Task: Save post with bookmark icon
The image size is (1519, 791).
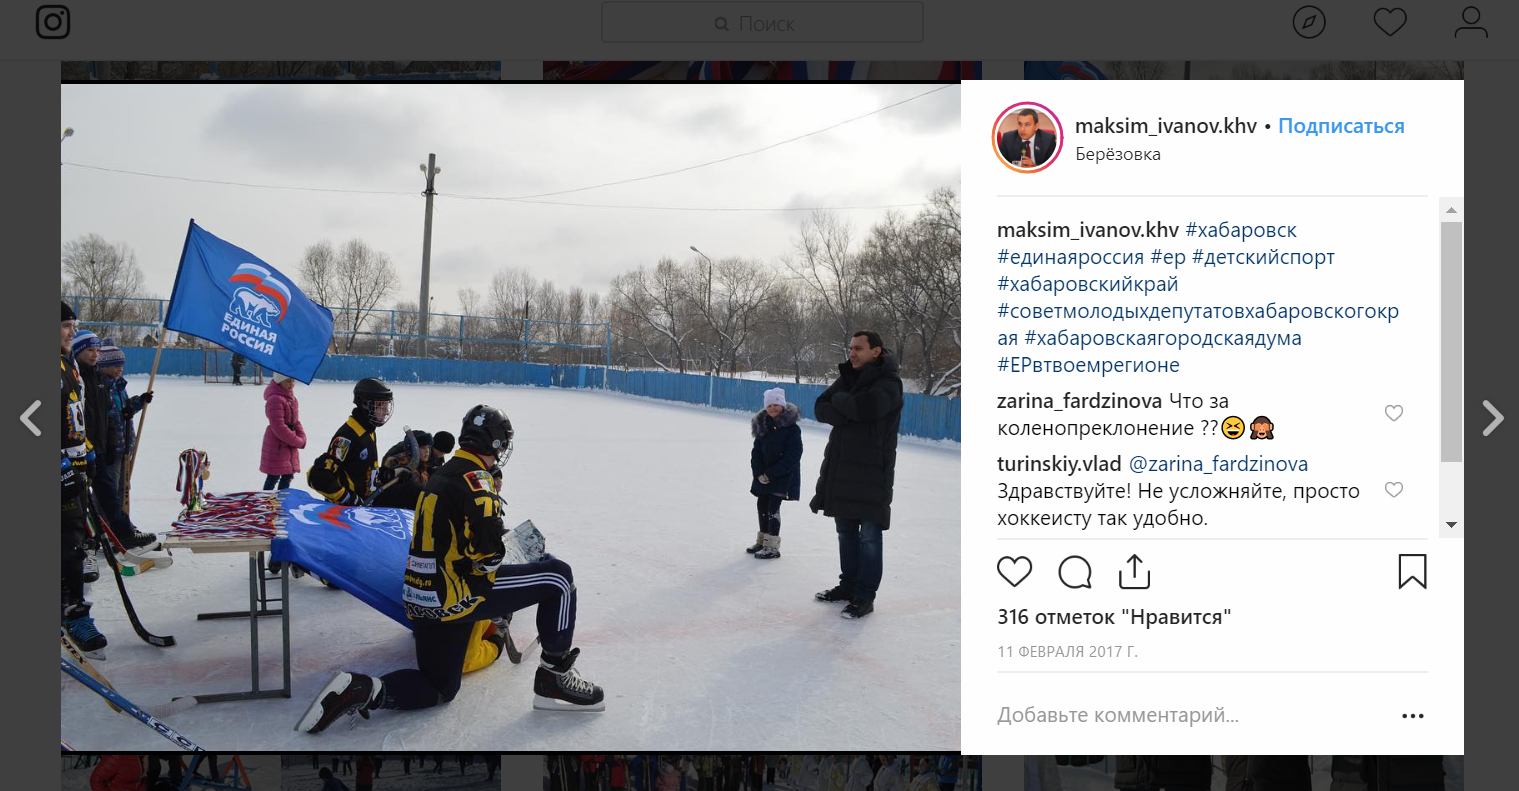Action: click(1412, 572)
